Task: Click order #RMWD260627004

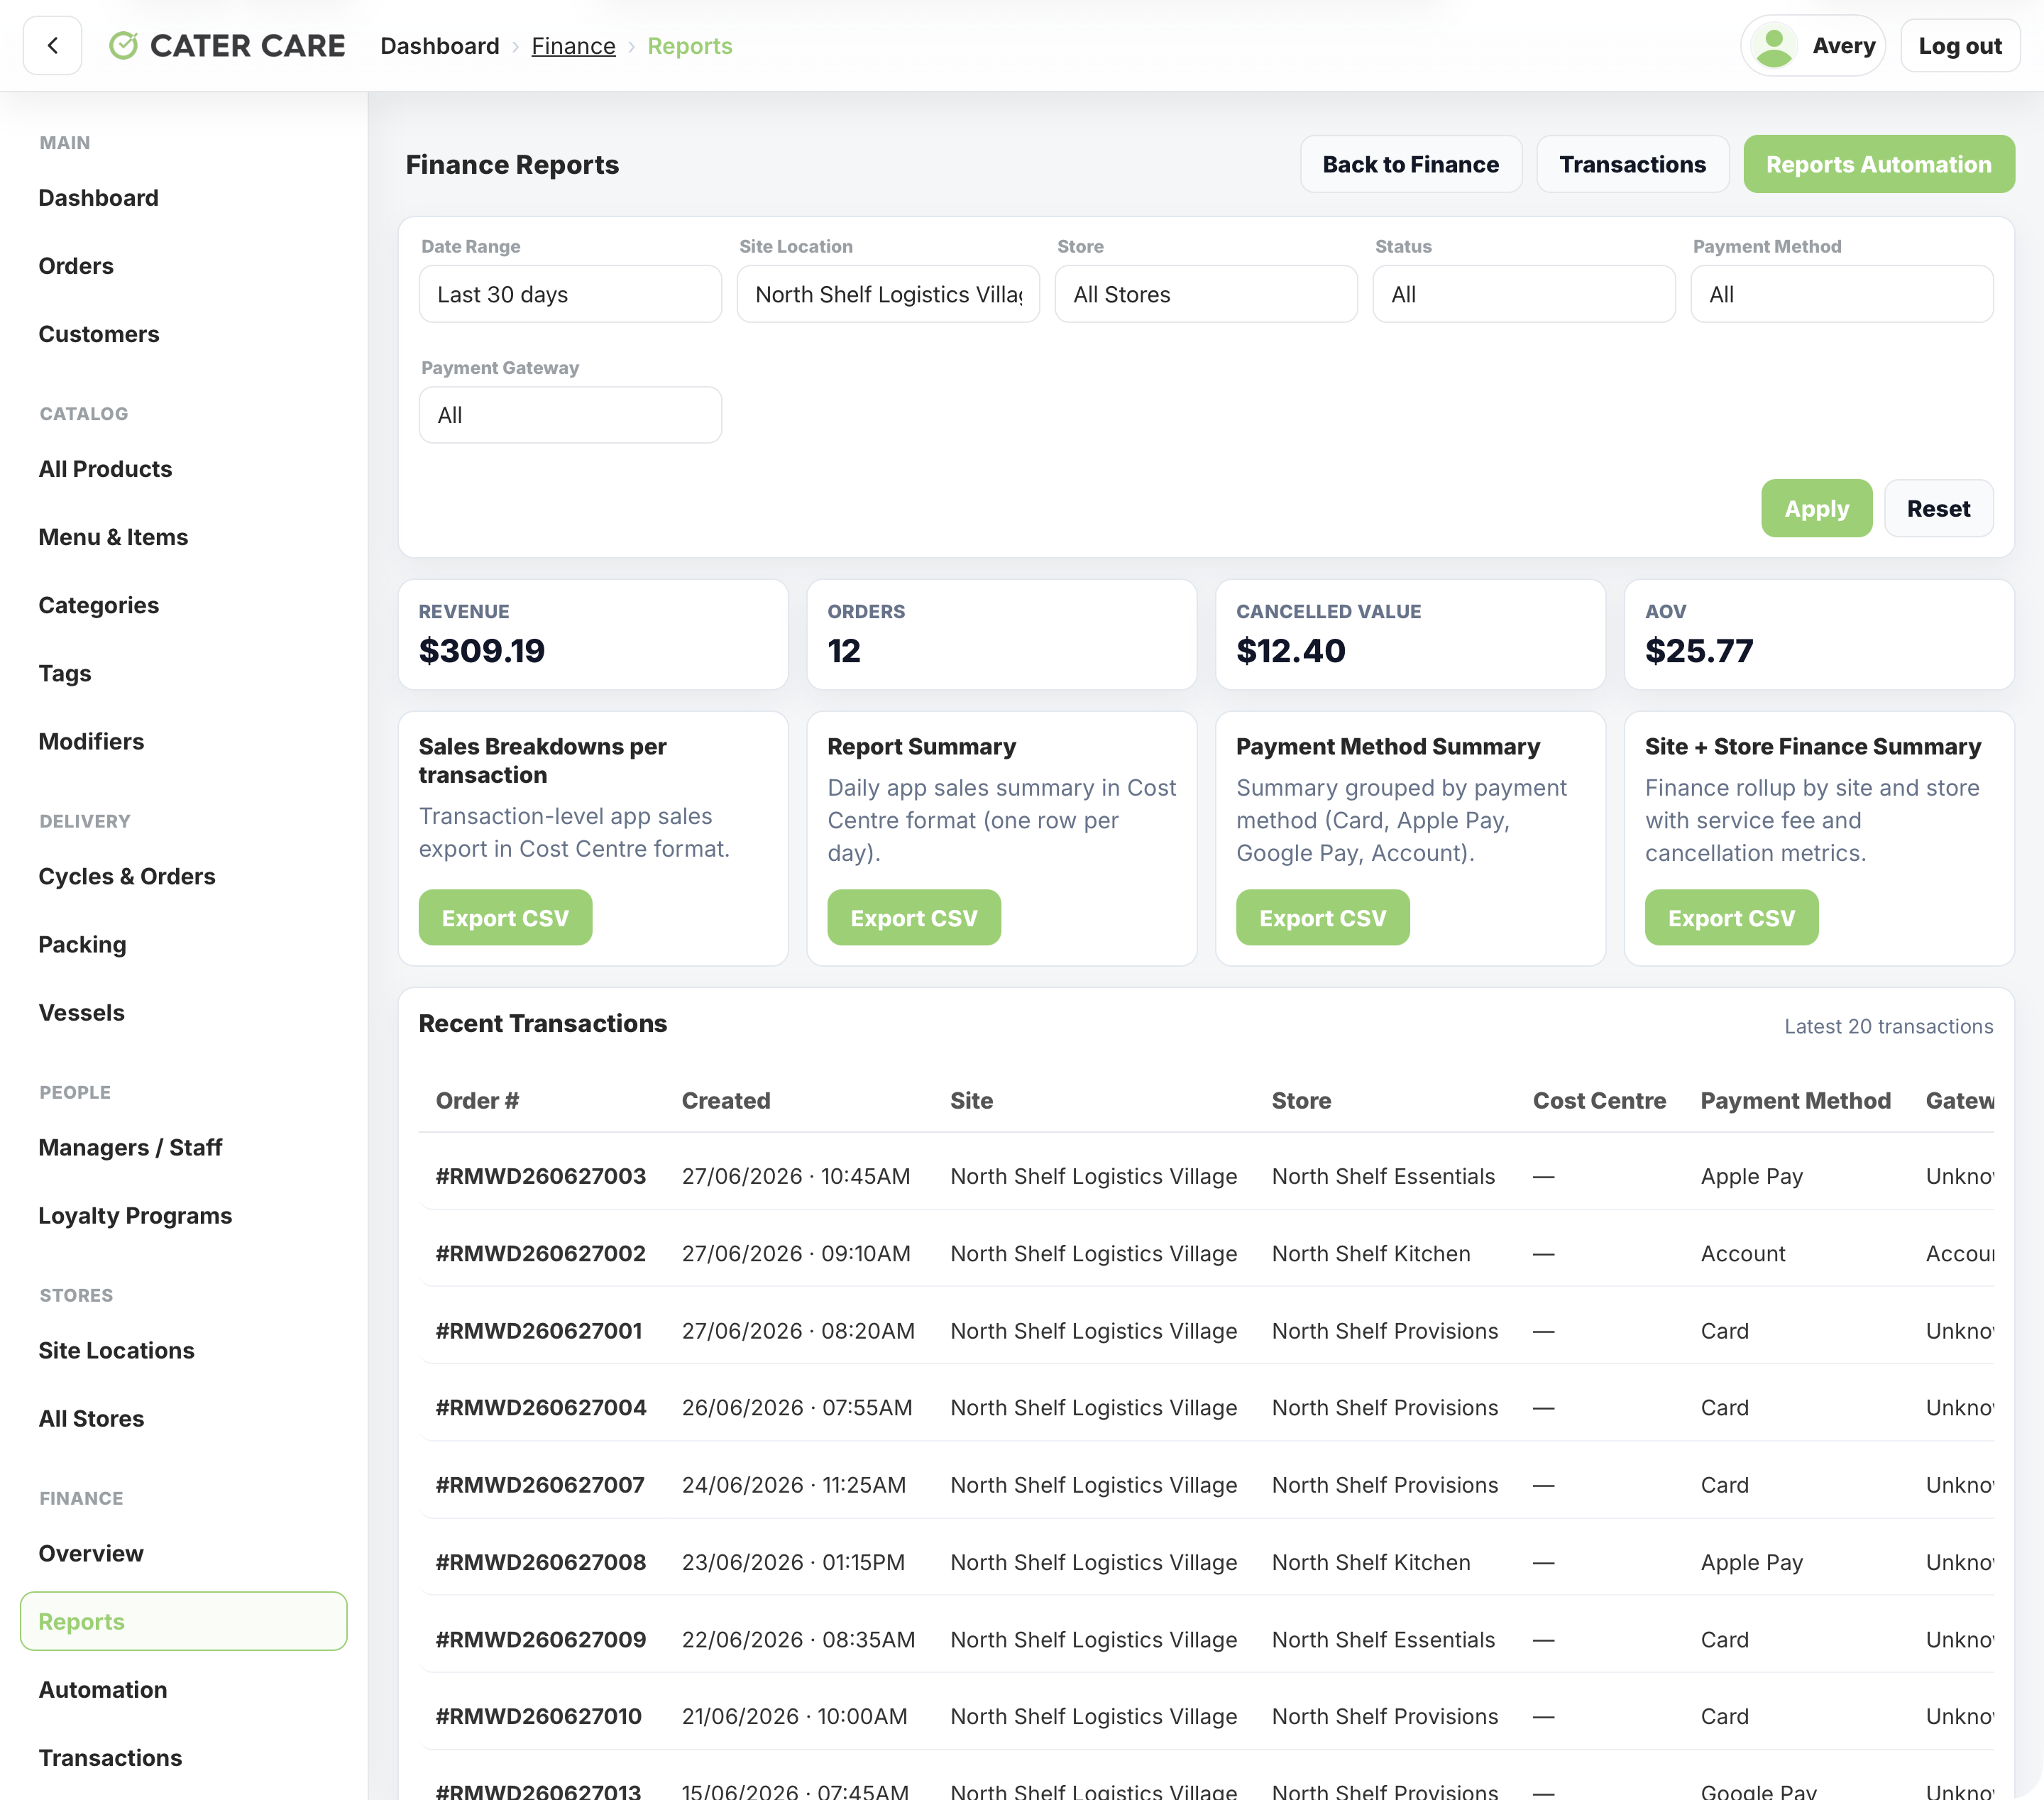Action: pos(541,1407)
